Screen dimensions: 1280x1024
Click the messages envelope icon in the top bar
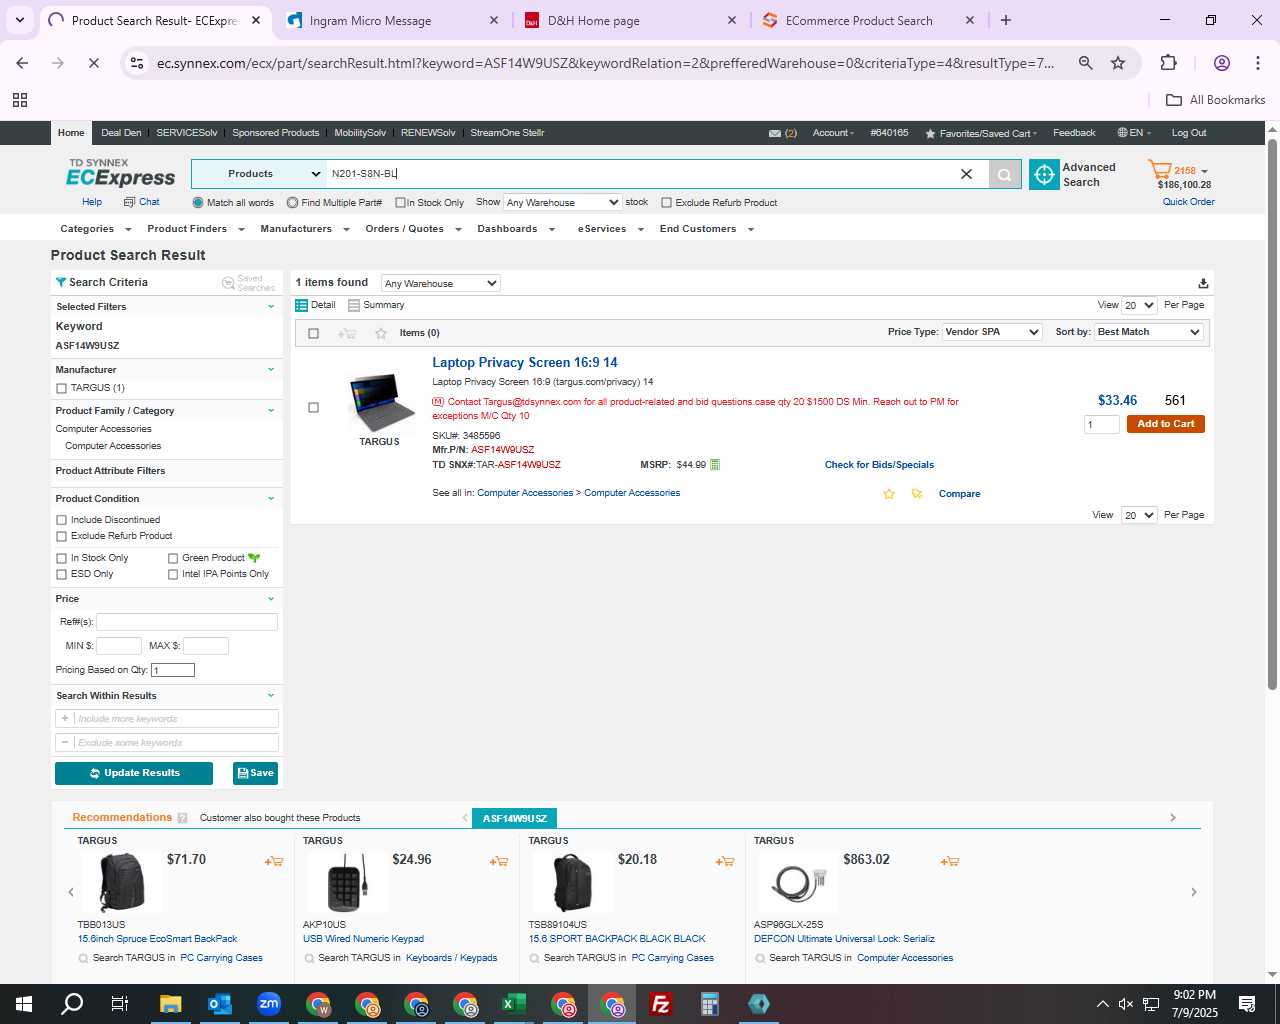tap(775, 133)
